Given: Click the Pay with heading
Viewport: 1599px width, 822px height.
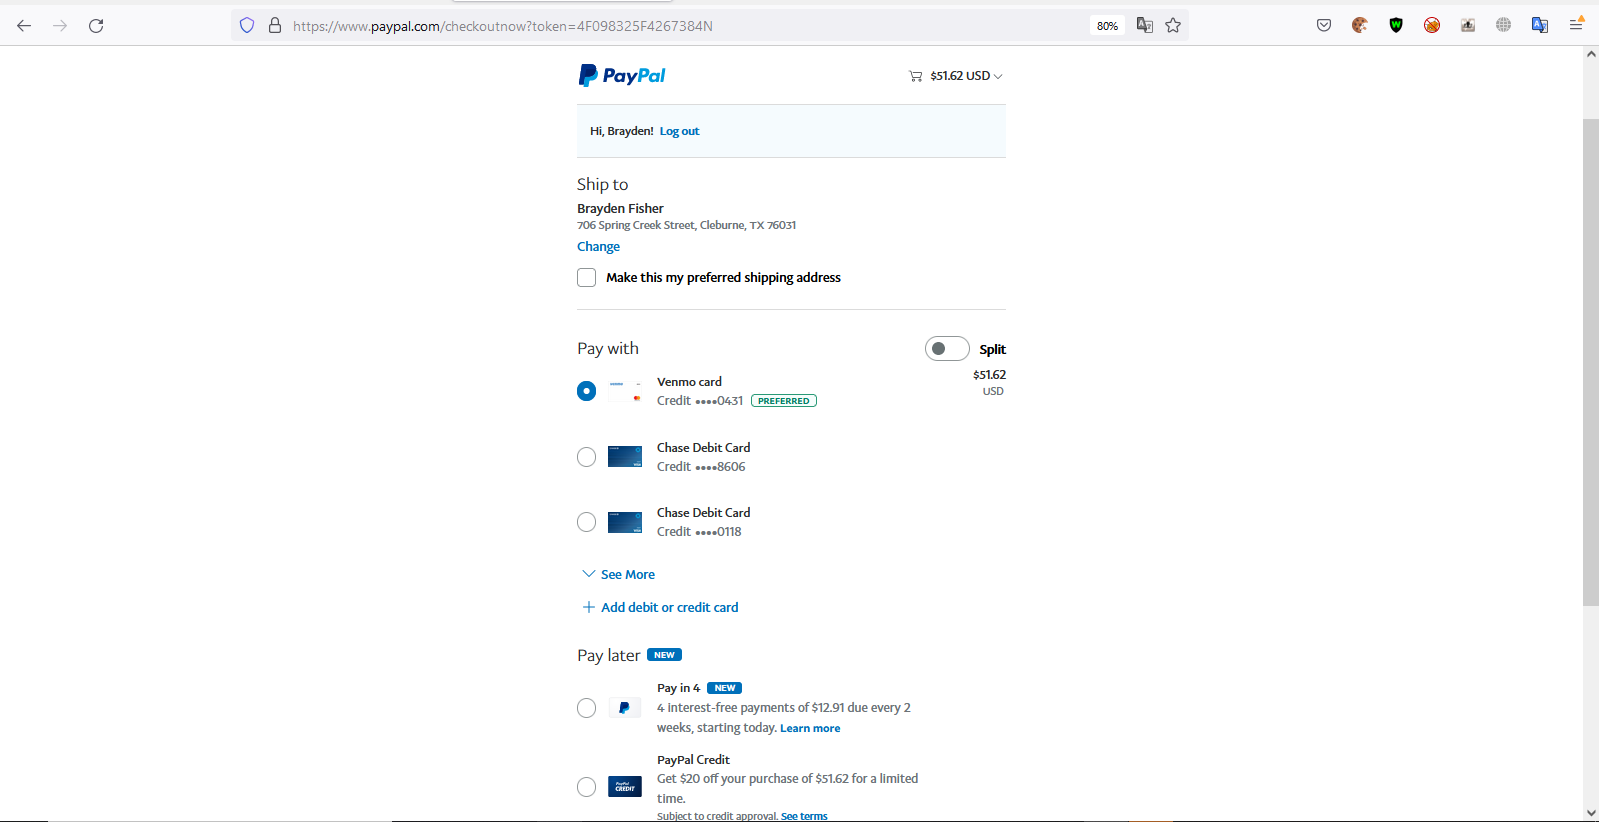Looking at the screenshot, I should pyautogui.click(x=608, y=348).
